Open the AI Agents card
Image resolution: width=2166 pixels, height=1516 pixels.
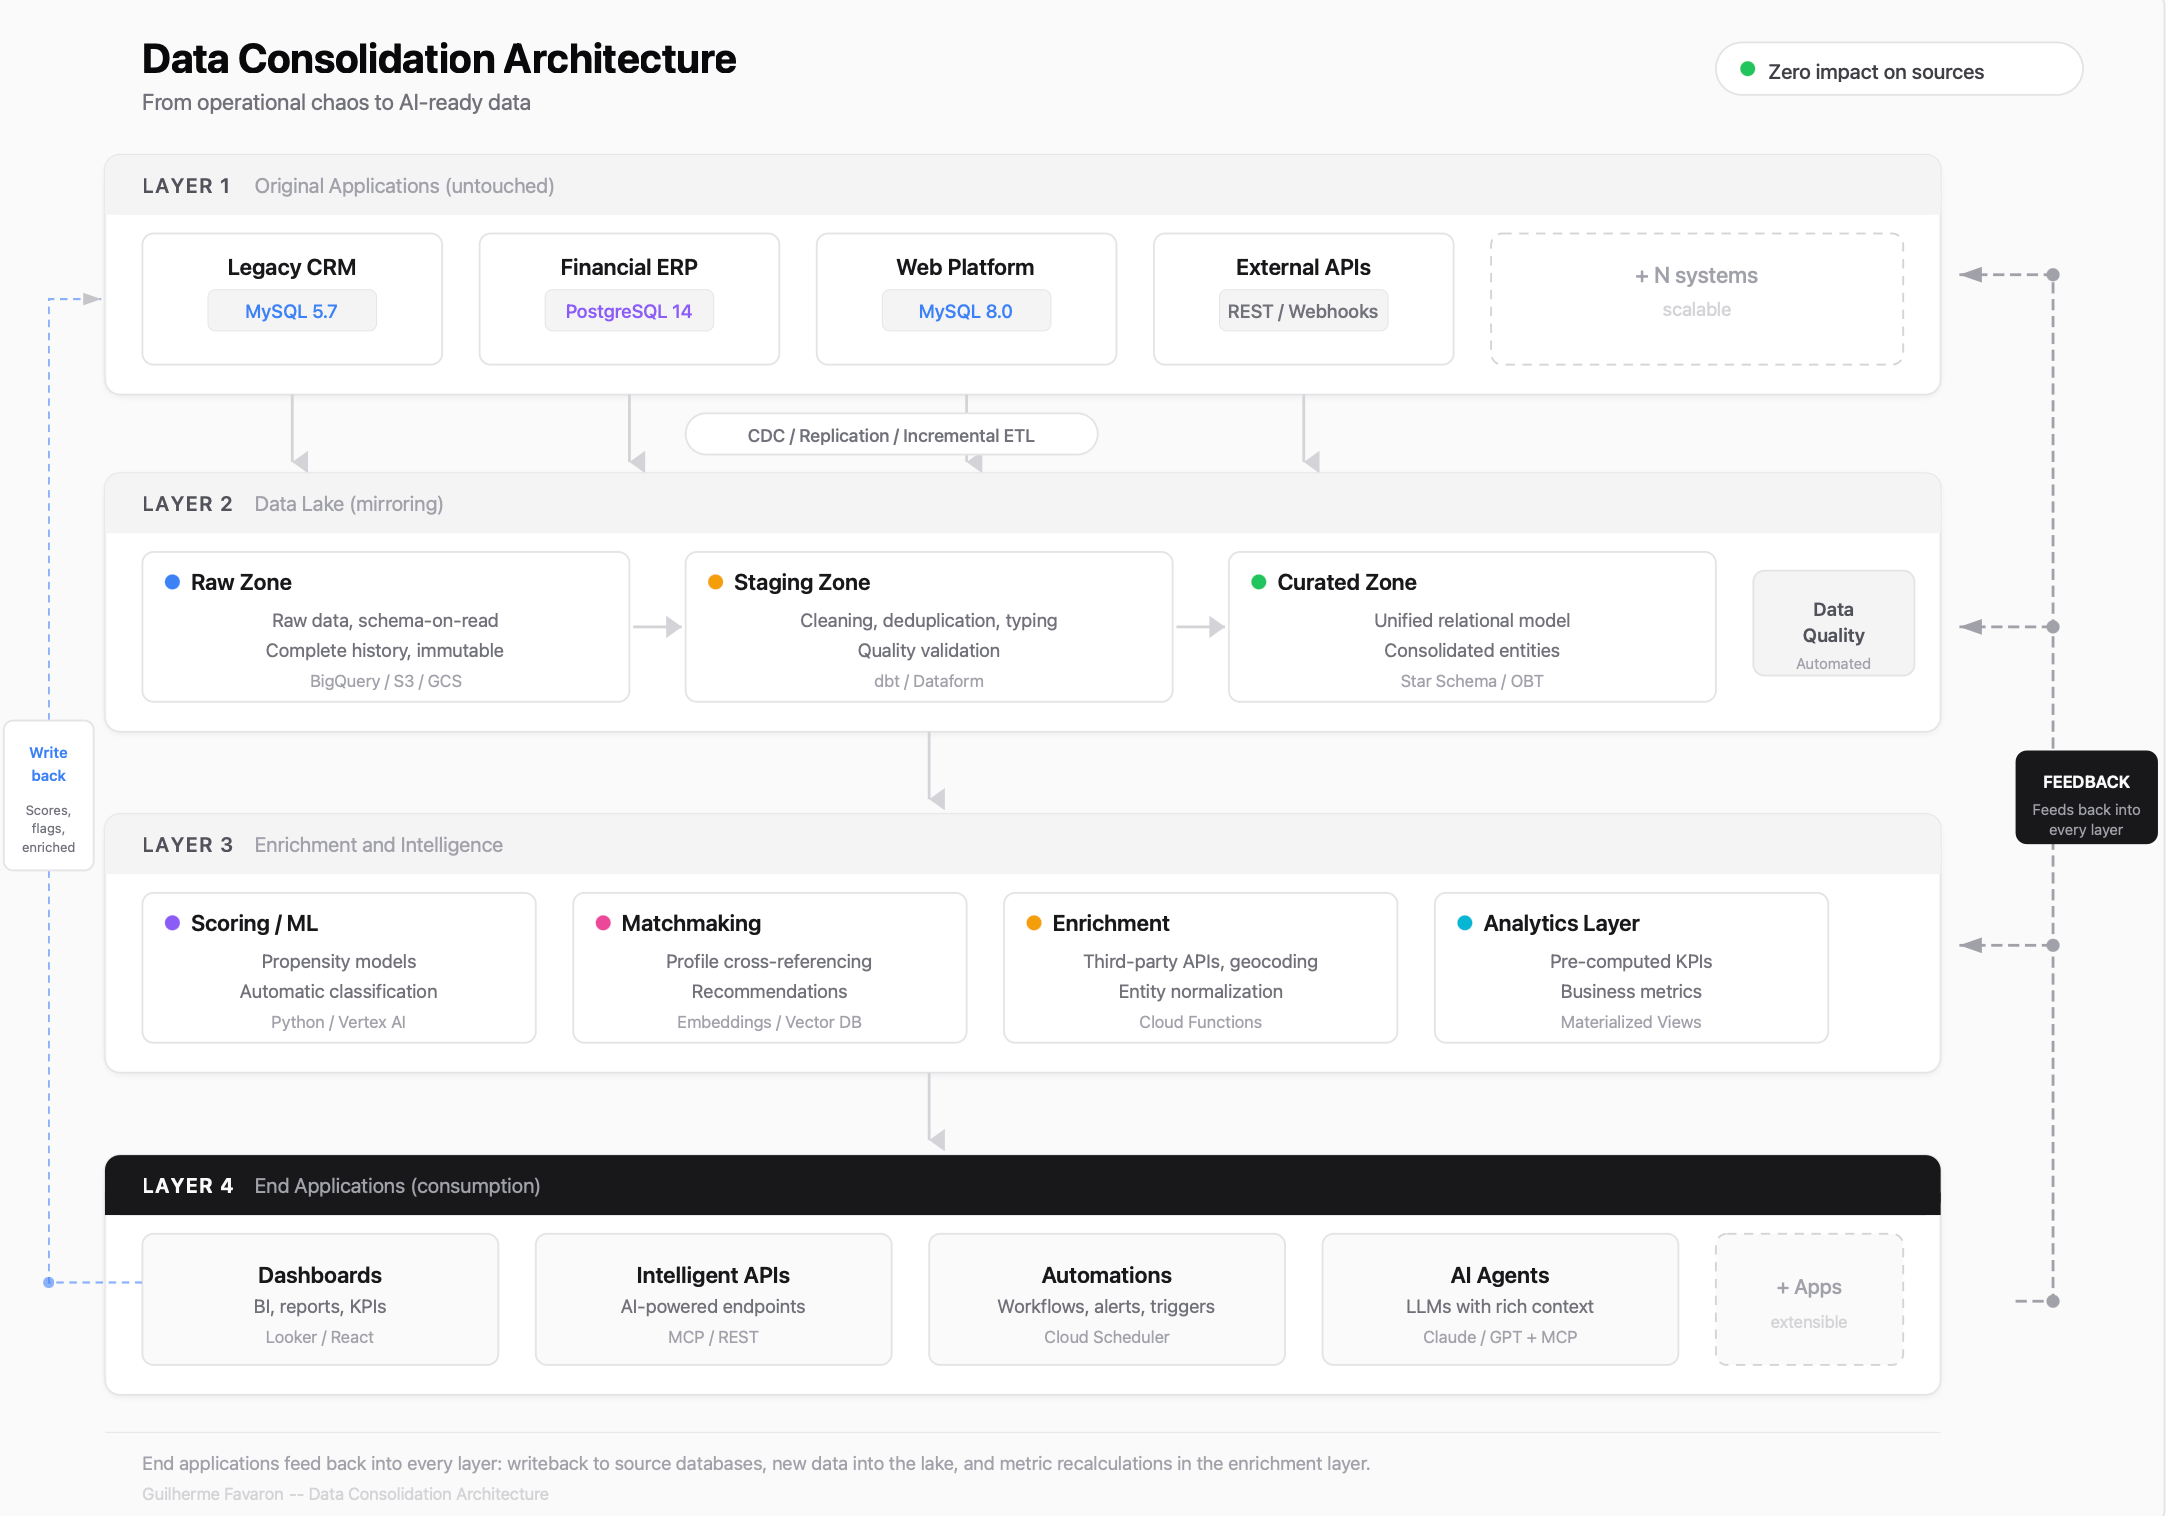[1500, 1299]
